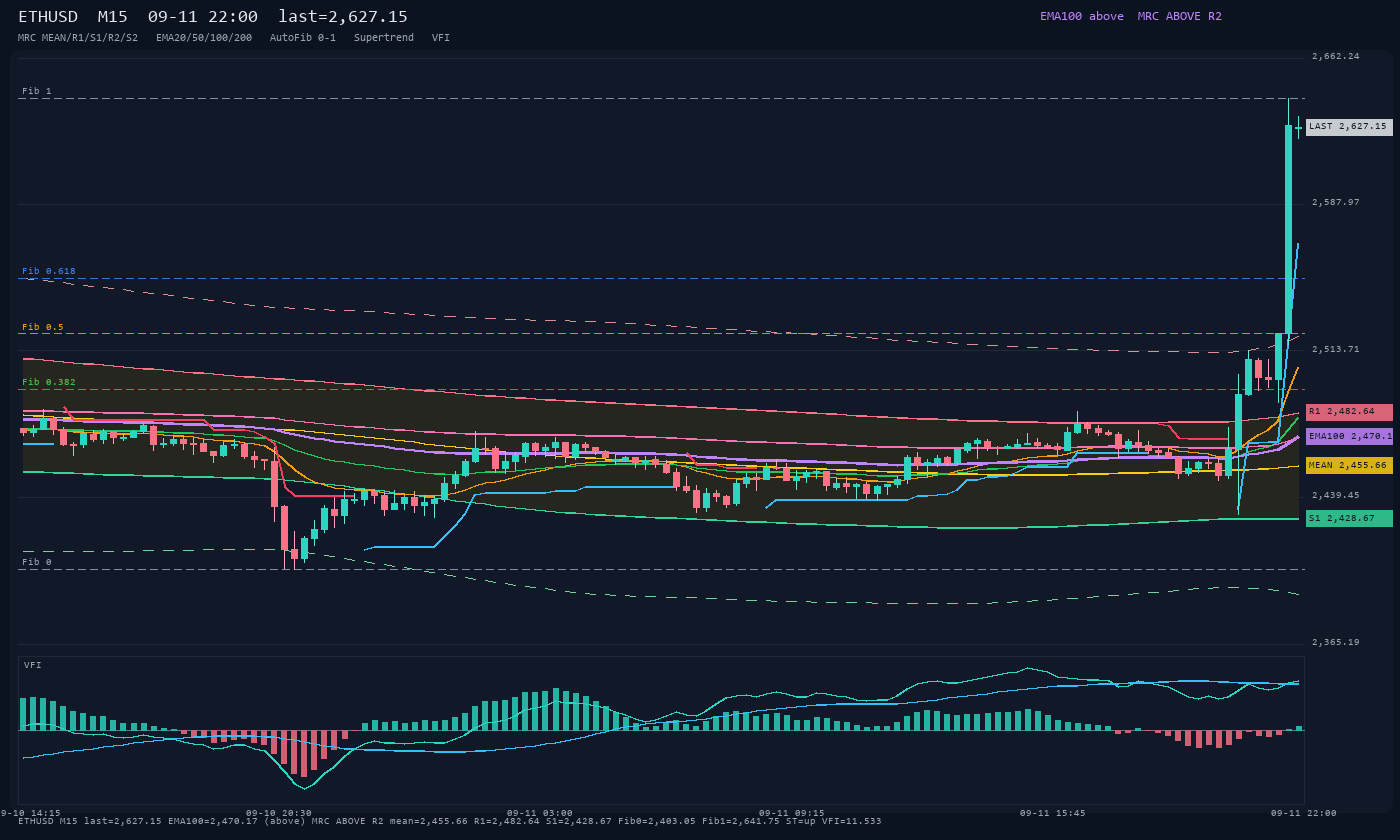Click the ETHUSD symbol in the chart title
This screenshot has width=1400, height=840.
(50, 17)
